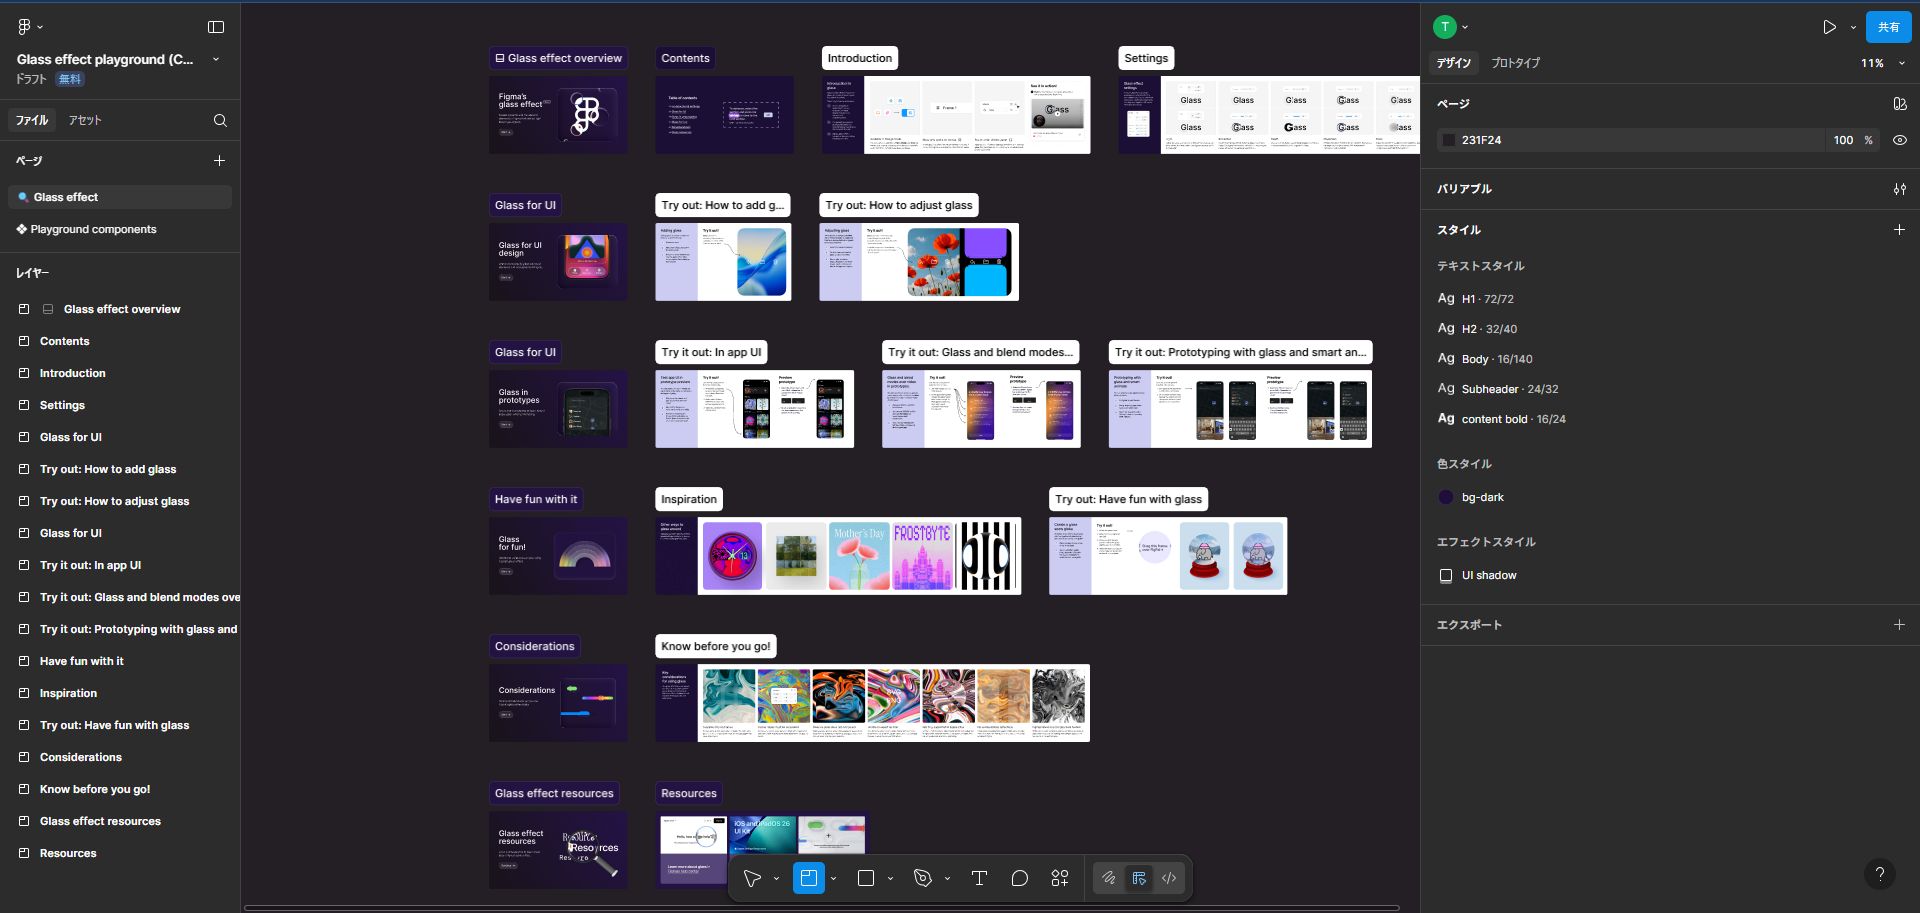This screenshot has height=913, width=1920.
Task: Expand the file name dropdown chevron
Action: 216,59
